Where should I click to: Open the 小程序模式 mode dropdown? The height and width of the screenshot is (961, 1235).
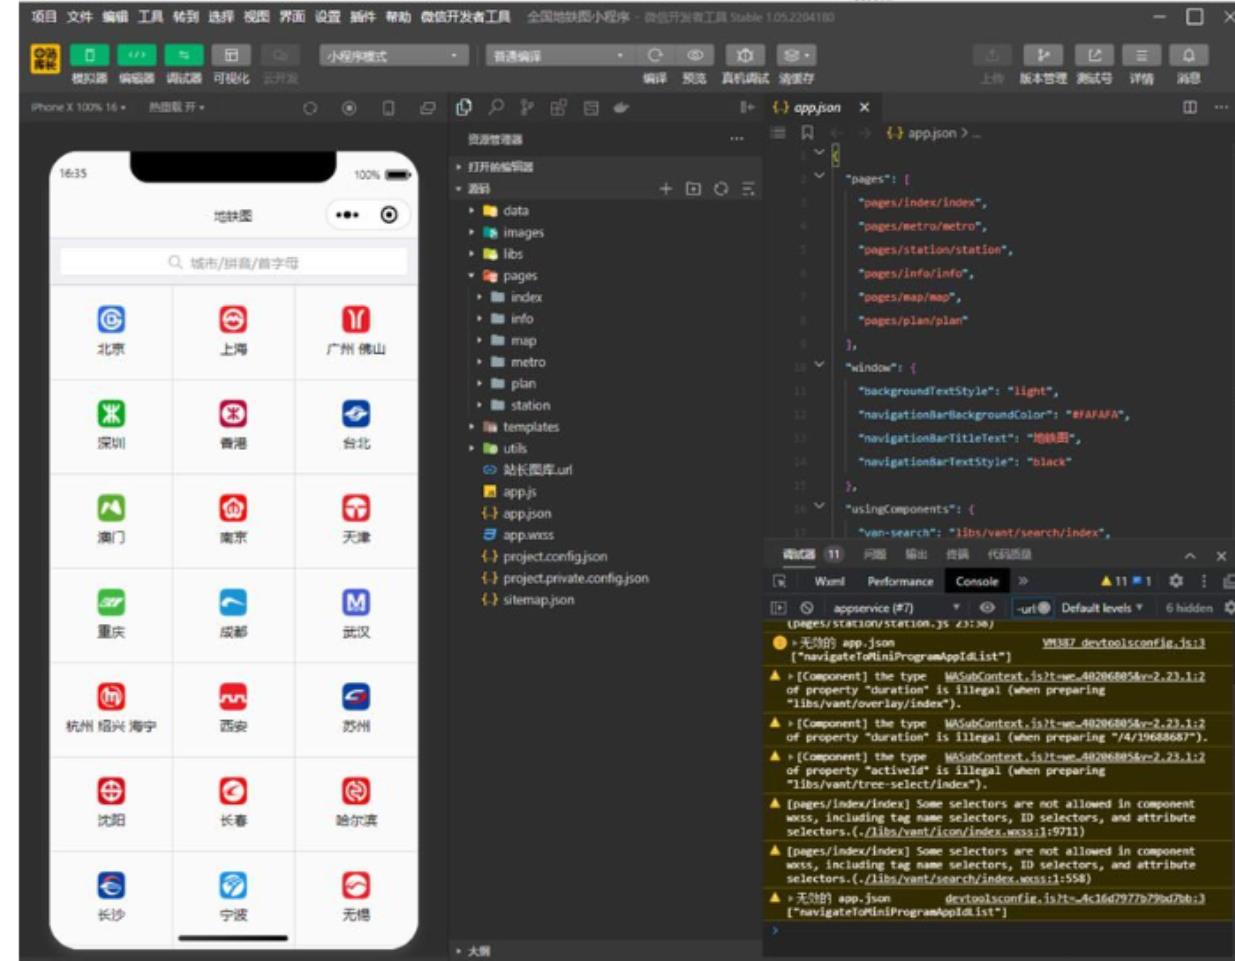coord(393,56)
